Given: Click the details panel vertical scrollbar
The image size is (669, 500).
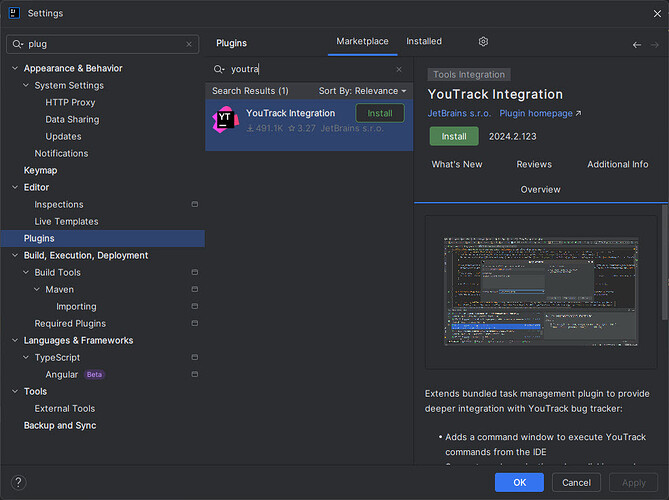Looking at the screenshot, I should (x=664, y=262).
